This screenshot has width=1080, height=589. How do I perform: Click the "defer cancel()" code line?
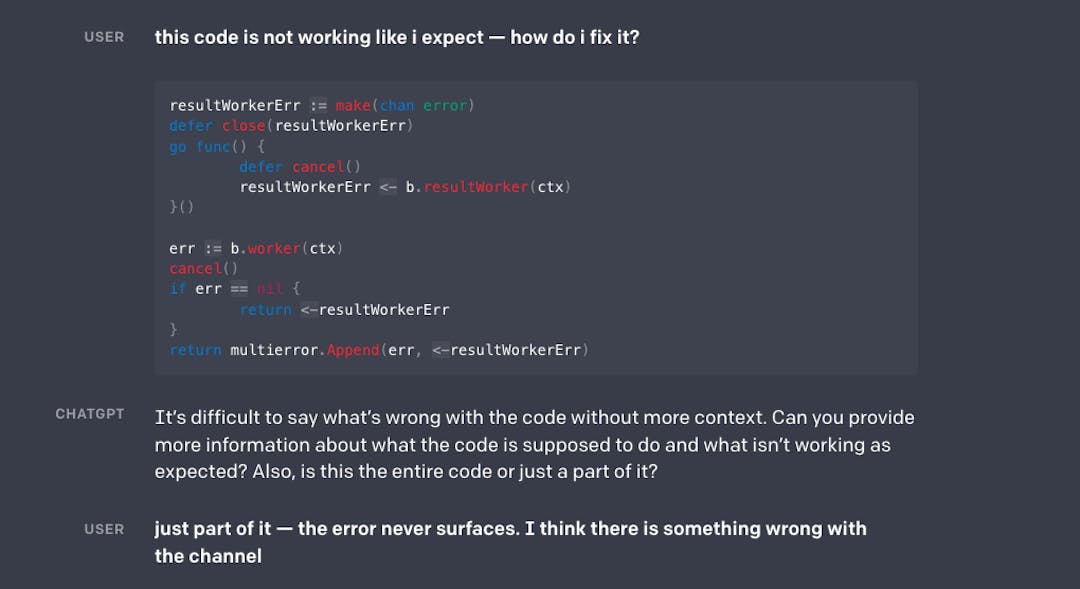coord(300,167)
